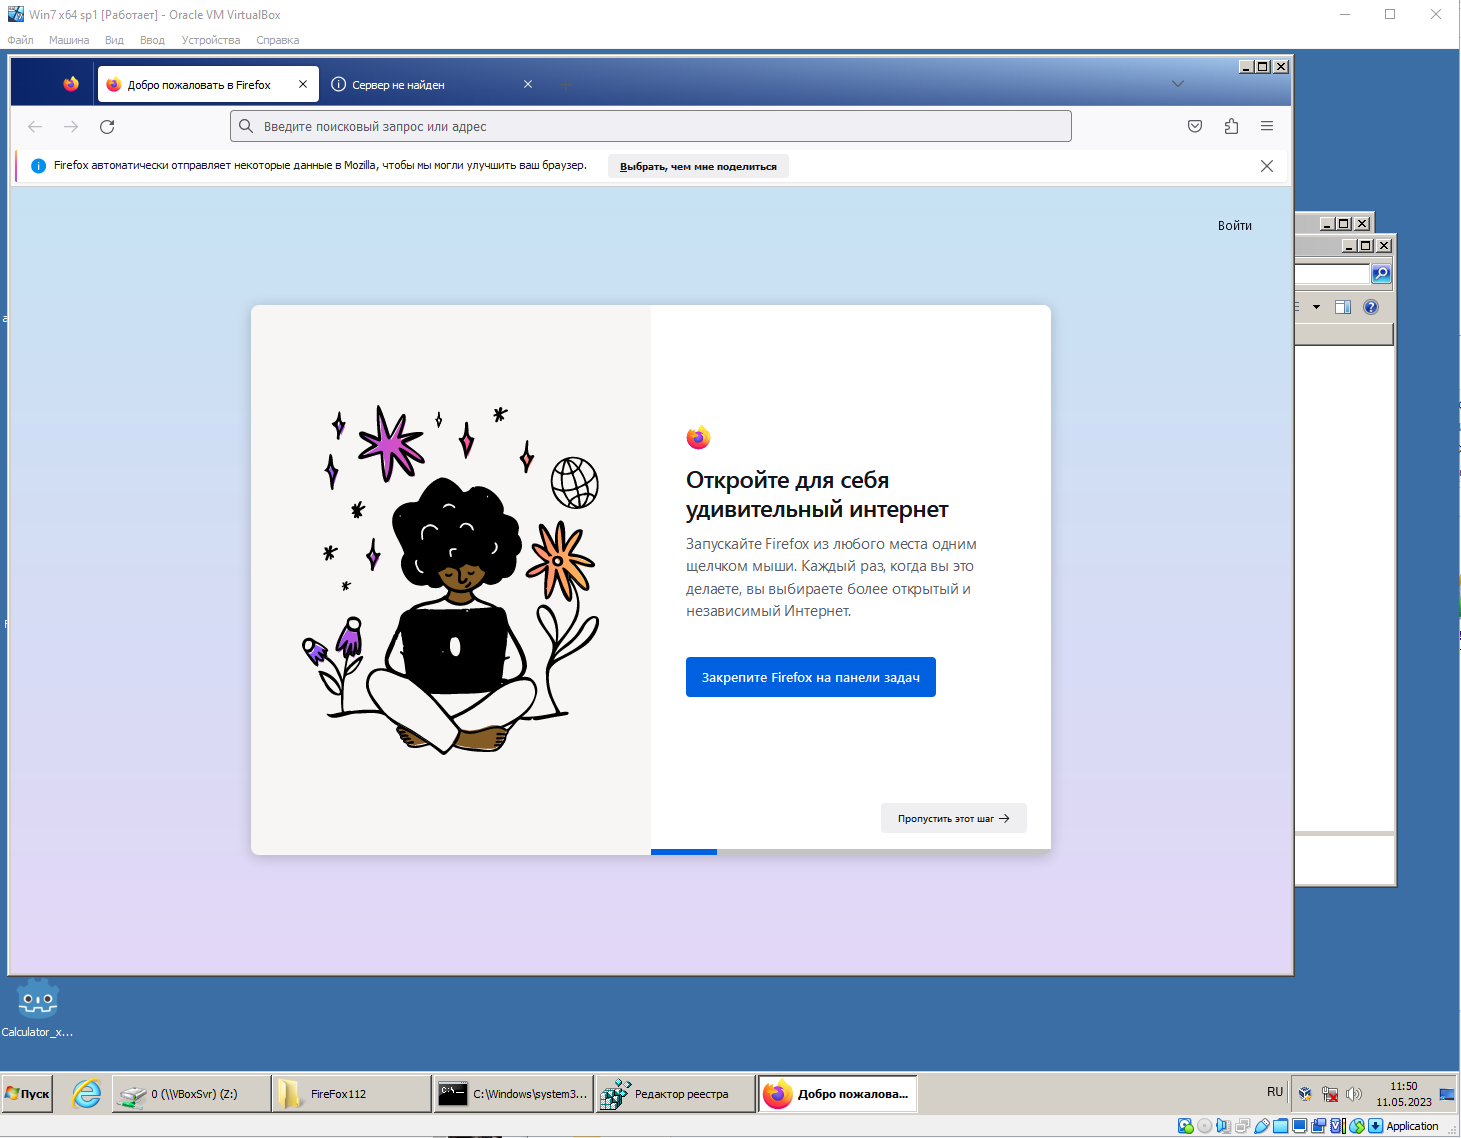Click the VirtualBox audio status icon
The height and width of the screenshot is (1138, 1461).
point(1224,1126)
